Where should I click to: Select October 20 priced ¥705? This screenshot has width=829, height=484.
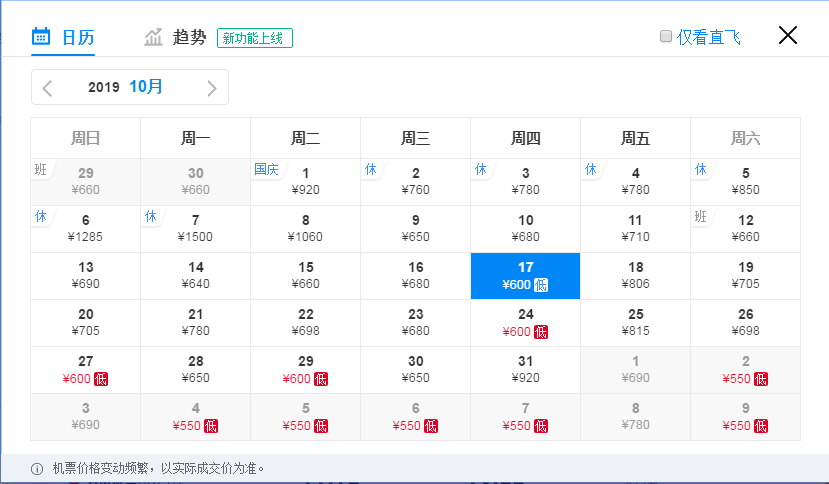pyautogui.click(x=86, y=323)
